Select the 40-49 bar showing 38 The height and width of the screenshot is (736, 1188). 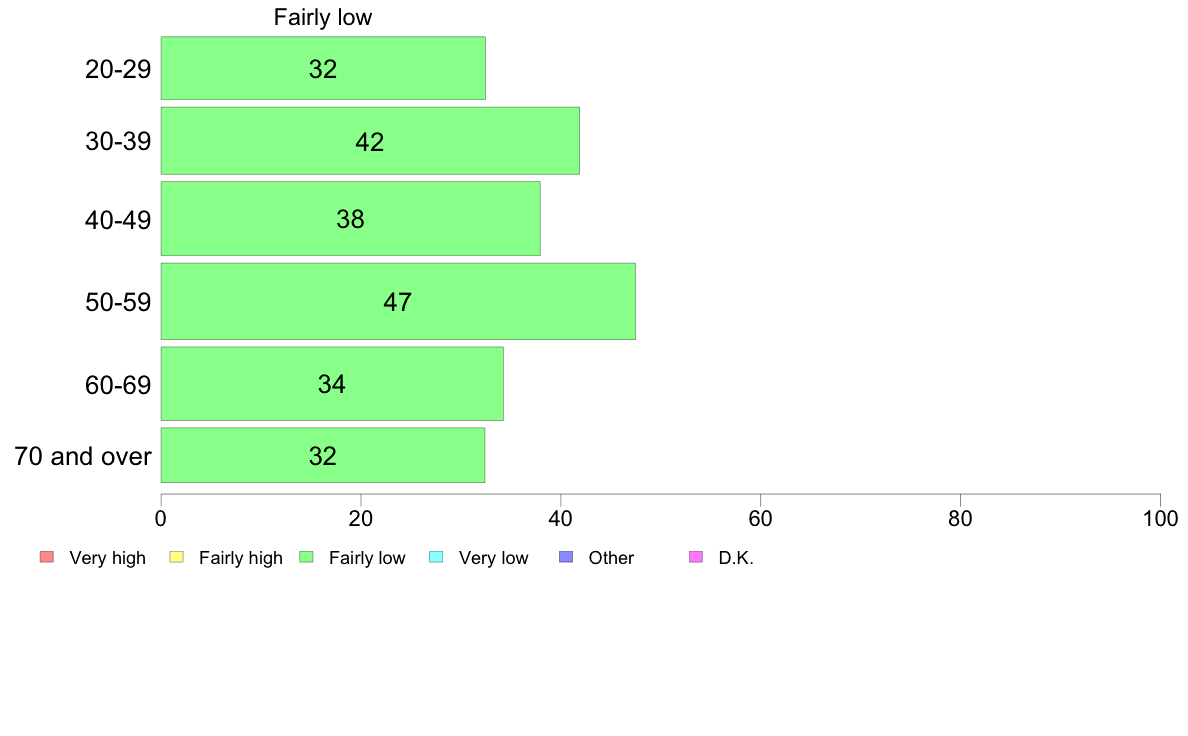(x=350, y=218)
